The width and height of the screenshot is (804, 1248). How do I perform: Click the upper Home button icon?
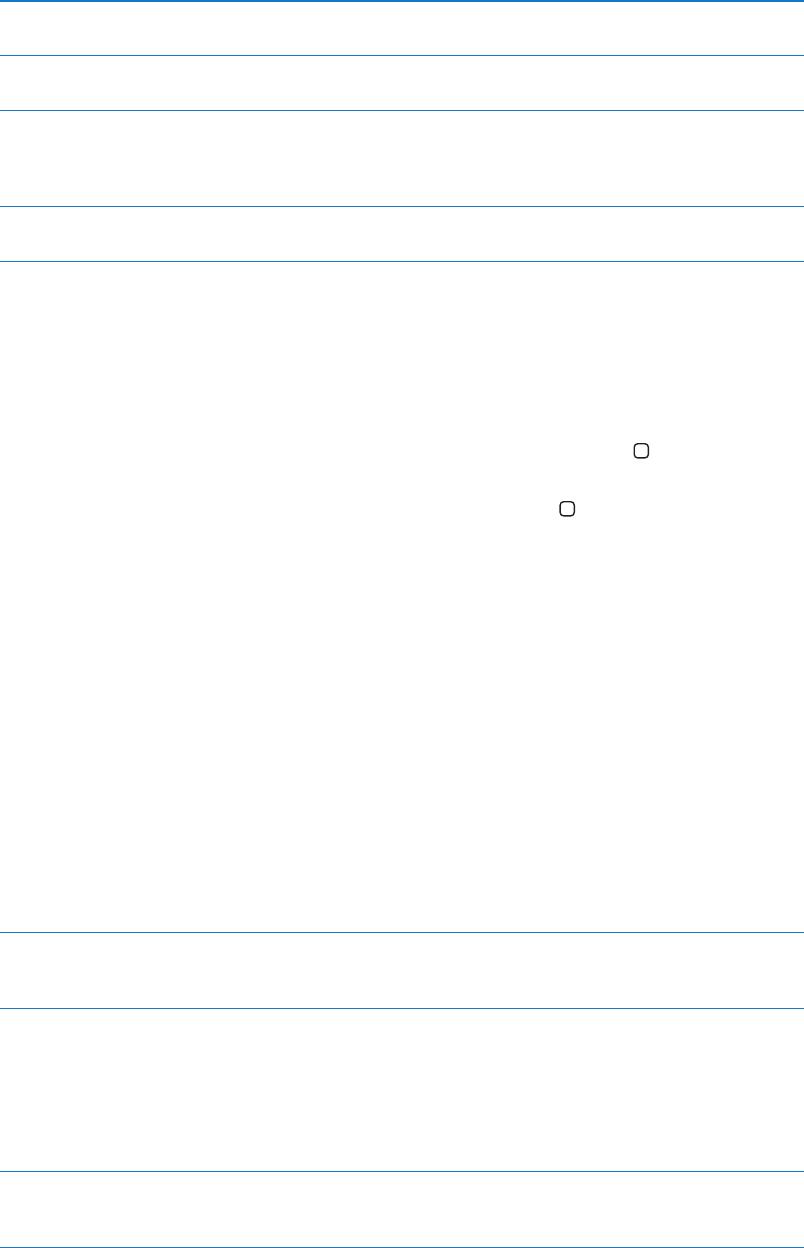(642, 452)
